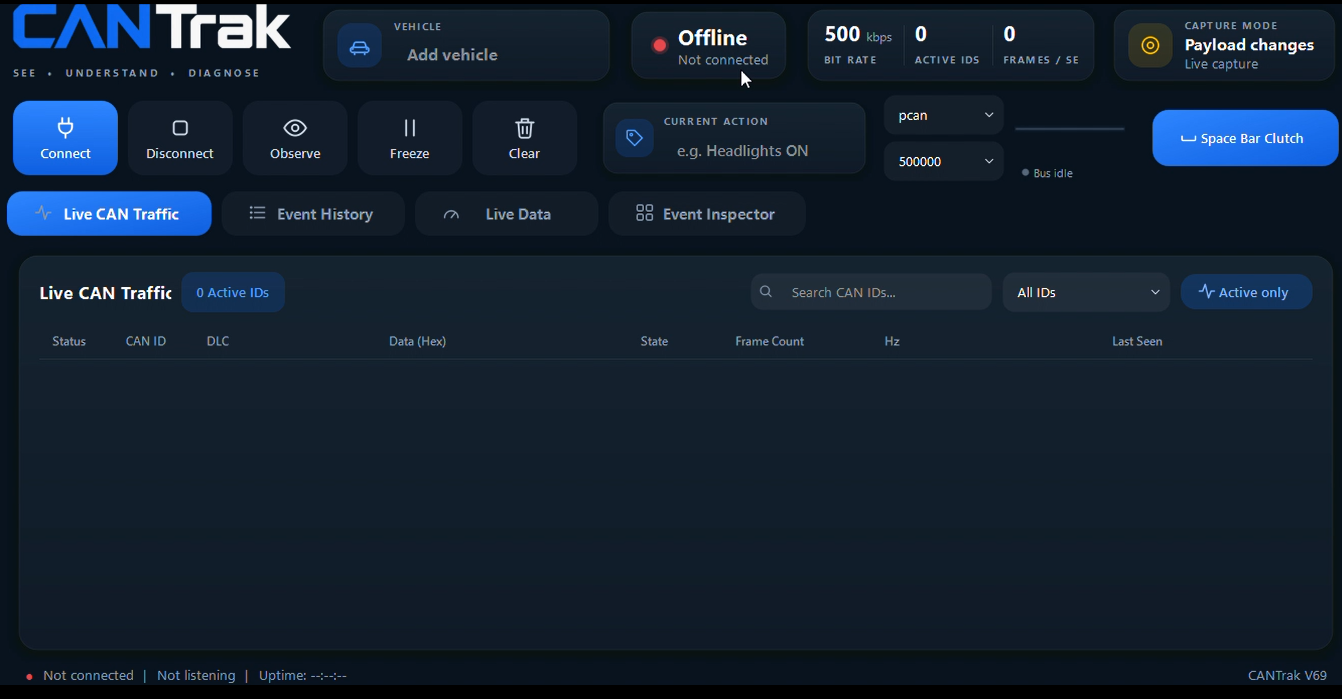Click the 0 Active IDs badge
1342x699 pixels.
[x=233, y=292]
